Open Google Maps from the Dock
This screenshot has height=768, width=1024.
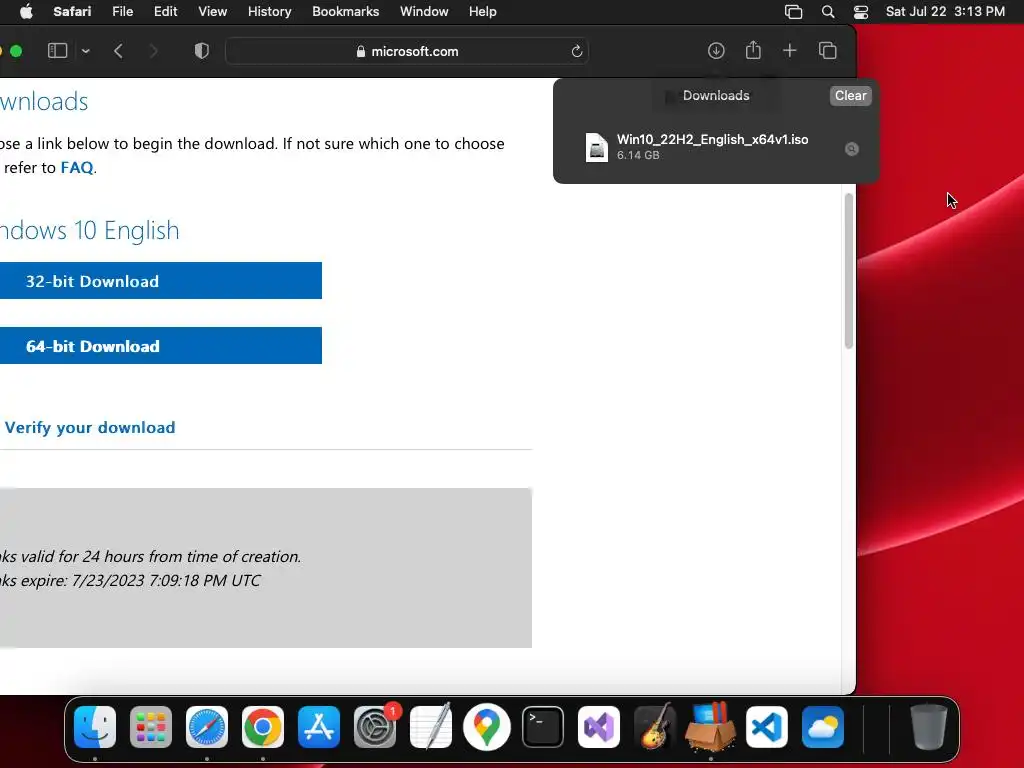[487, 727]
